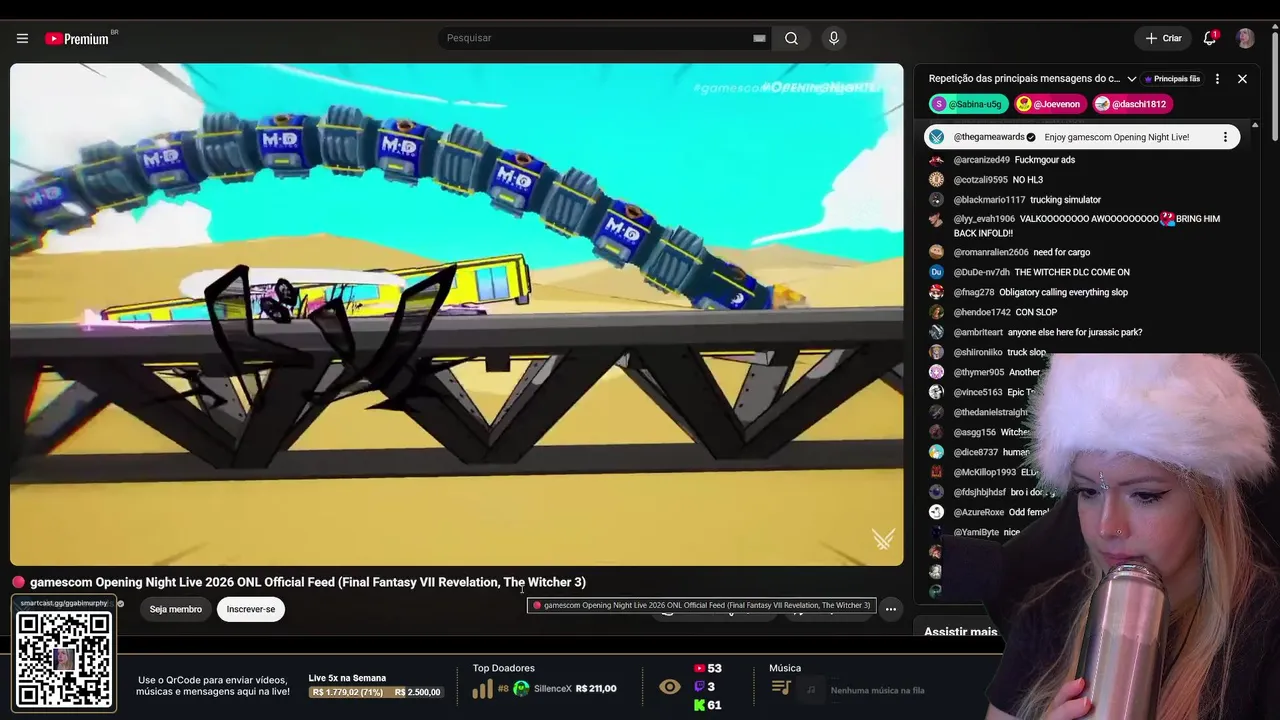This screenshot has height=720, width=1280.
Task: Click username @DuDe-nv7dh in chat
Action: (981, 272)
